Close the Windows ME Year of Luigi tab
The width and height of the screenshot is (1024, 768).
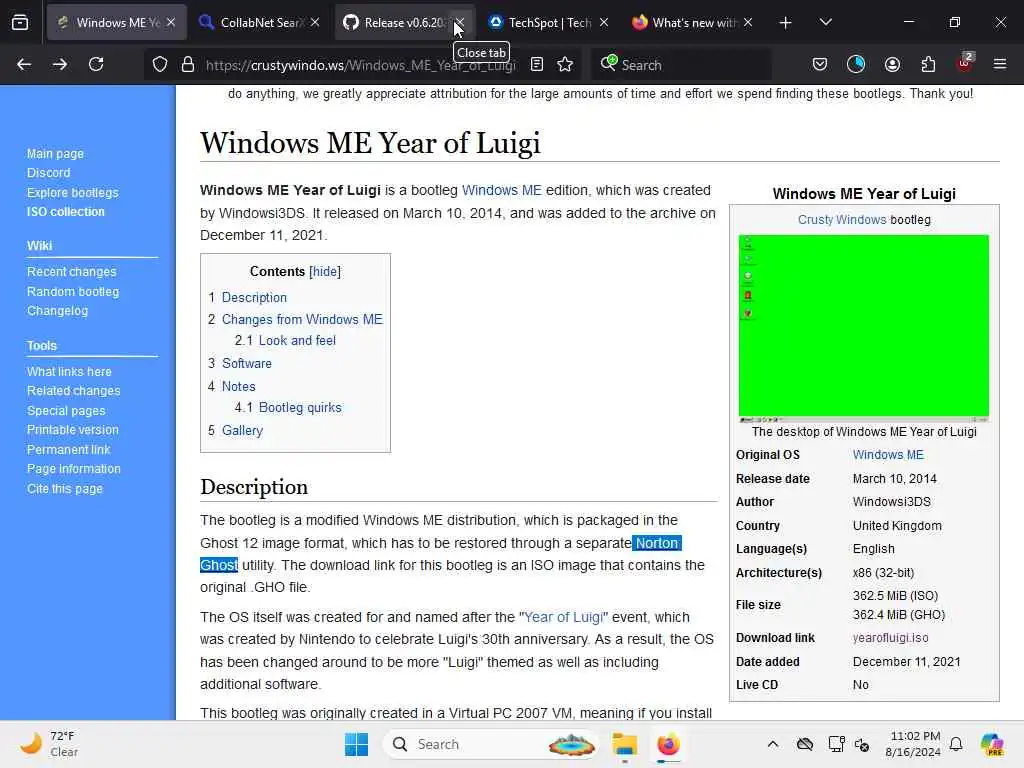click(x=170, y=22)
